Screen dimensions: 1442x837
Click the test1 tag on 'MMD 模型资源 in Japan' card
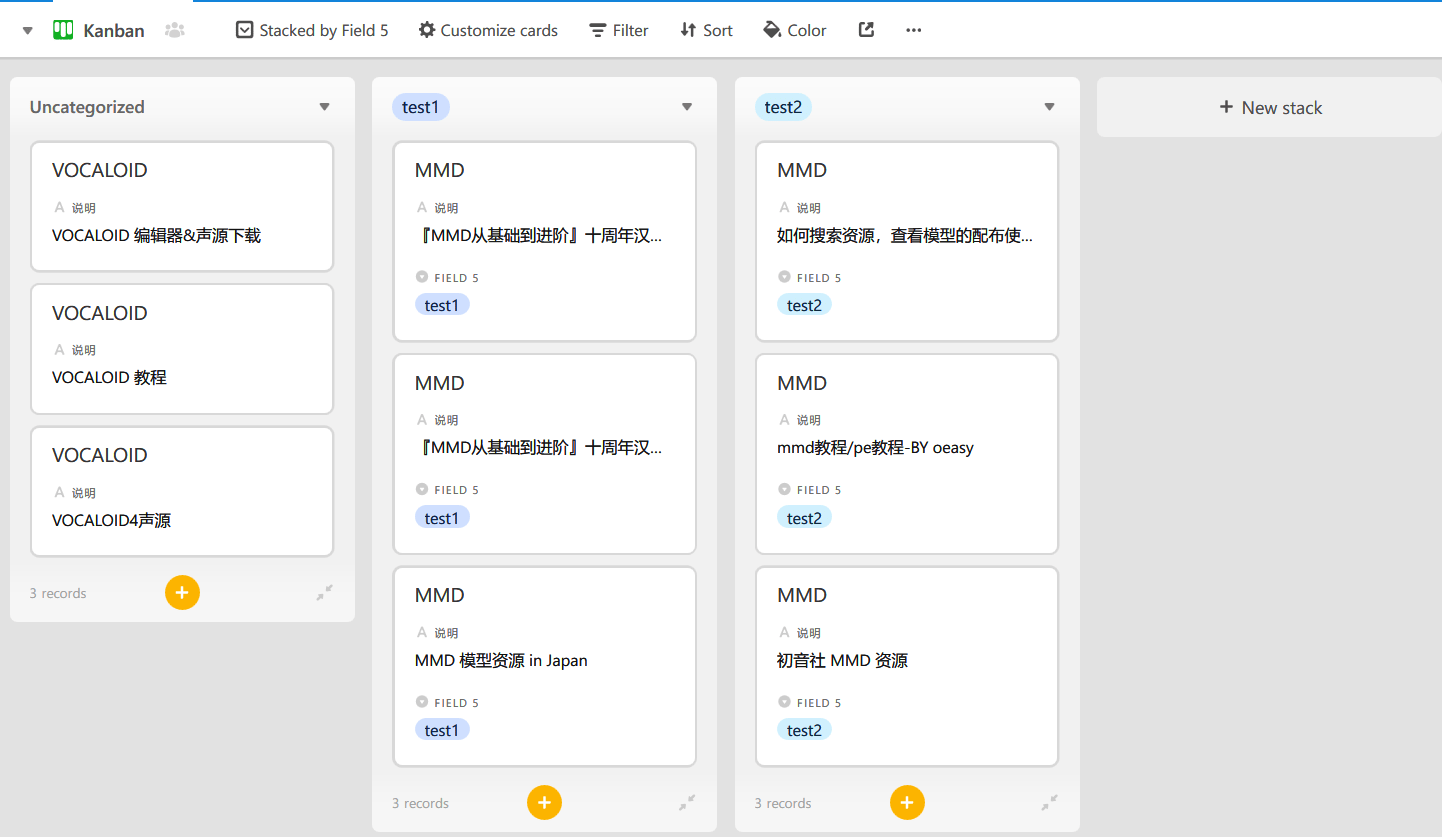point(442,730)
